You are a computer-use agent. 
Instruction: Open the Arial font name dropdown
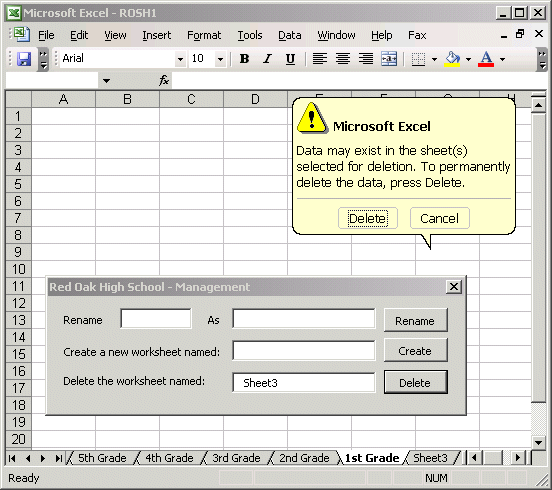180,59
